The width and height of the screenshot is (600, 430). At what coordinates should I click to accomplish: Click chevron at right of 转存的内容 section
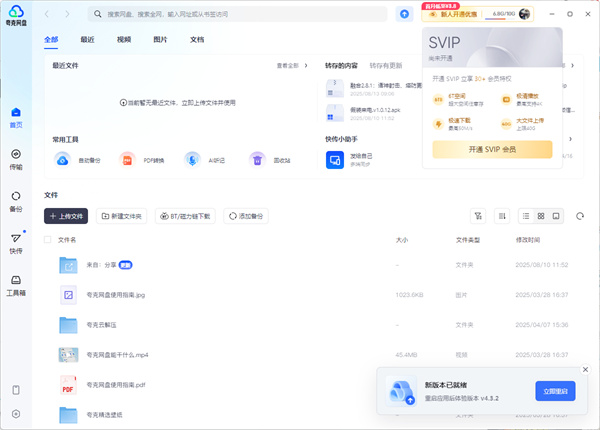coord(572,66)
